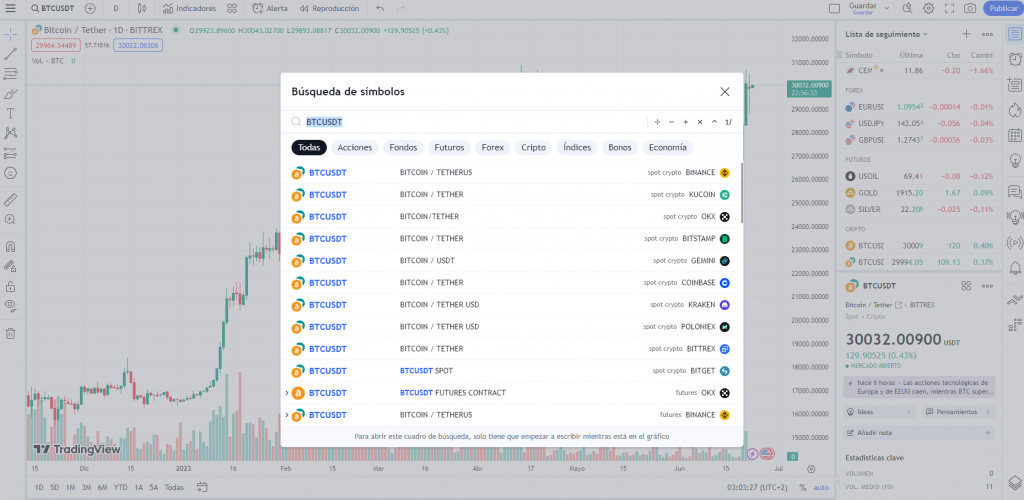Open chart settings gear in top toolbar
The width and height of the screenshot is (1024, 500).
[928, 8]
